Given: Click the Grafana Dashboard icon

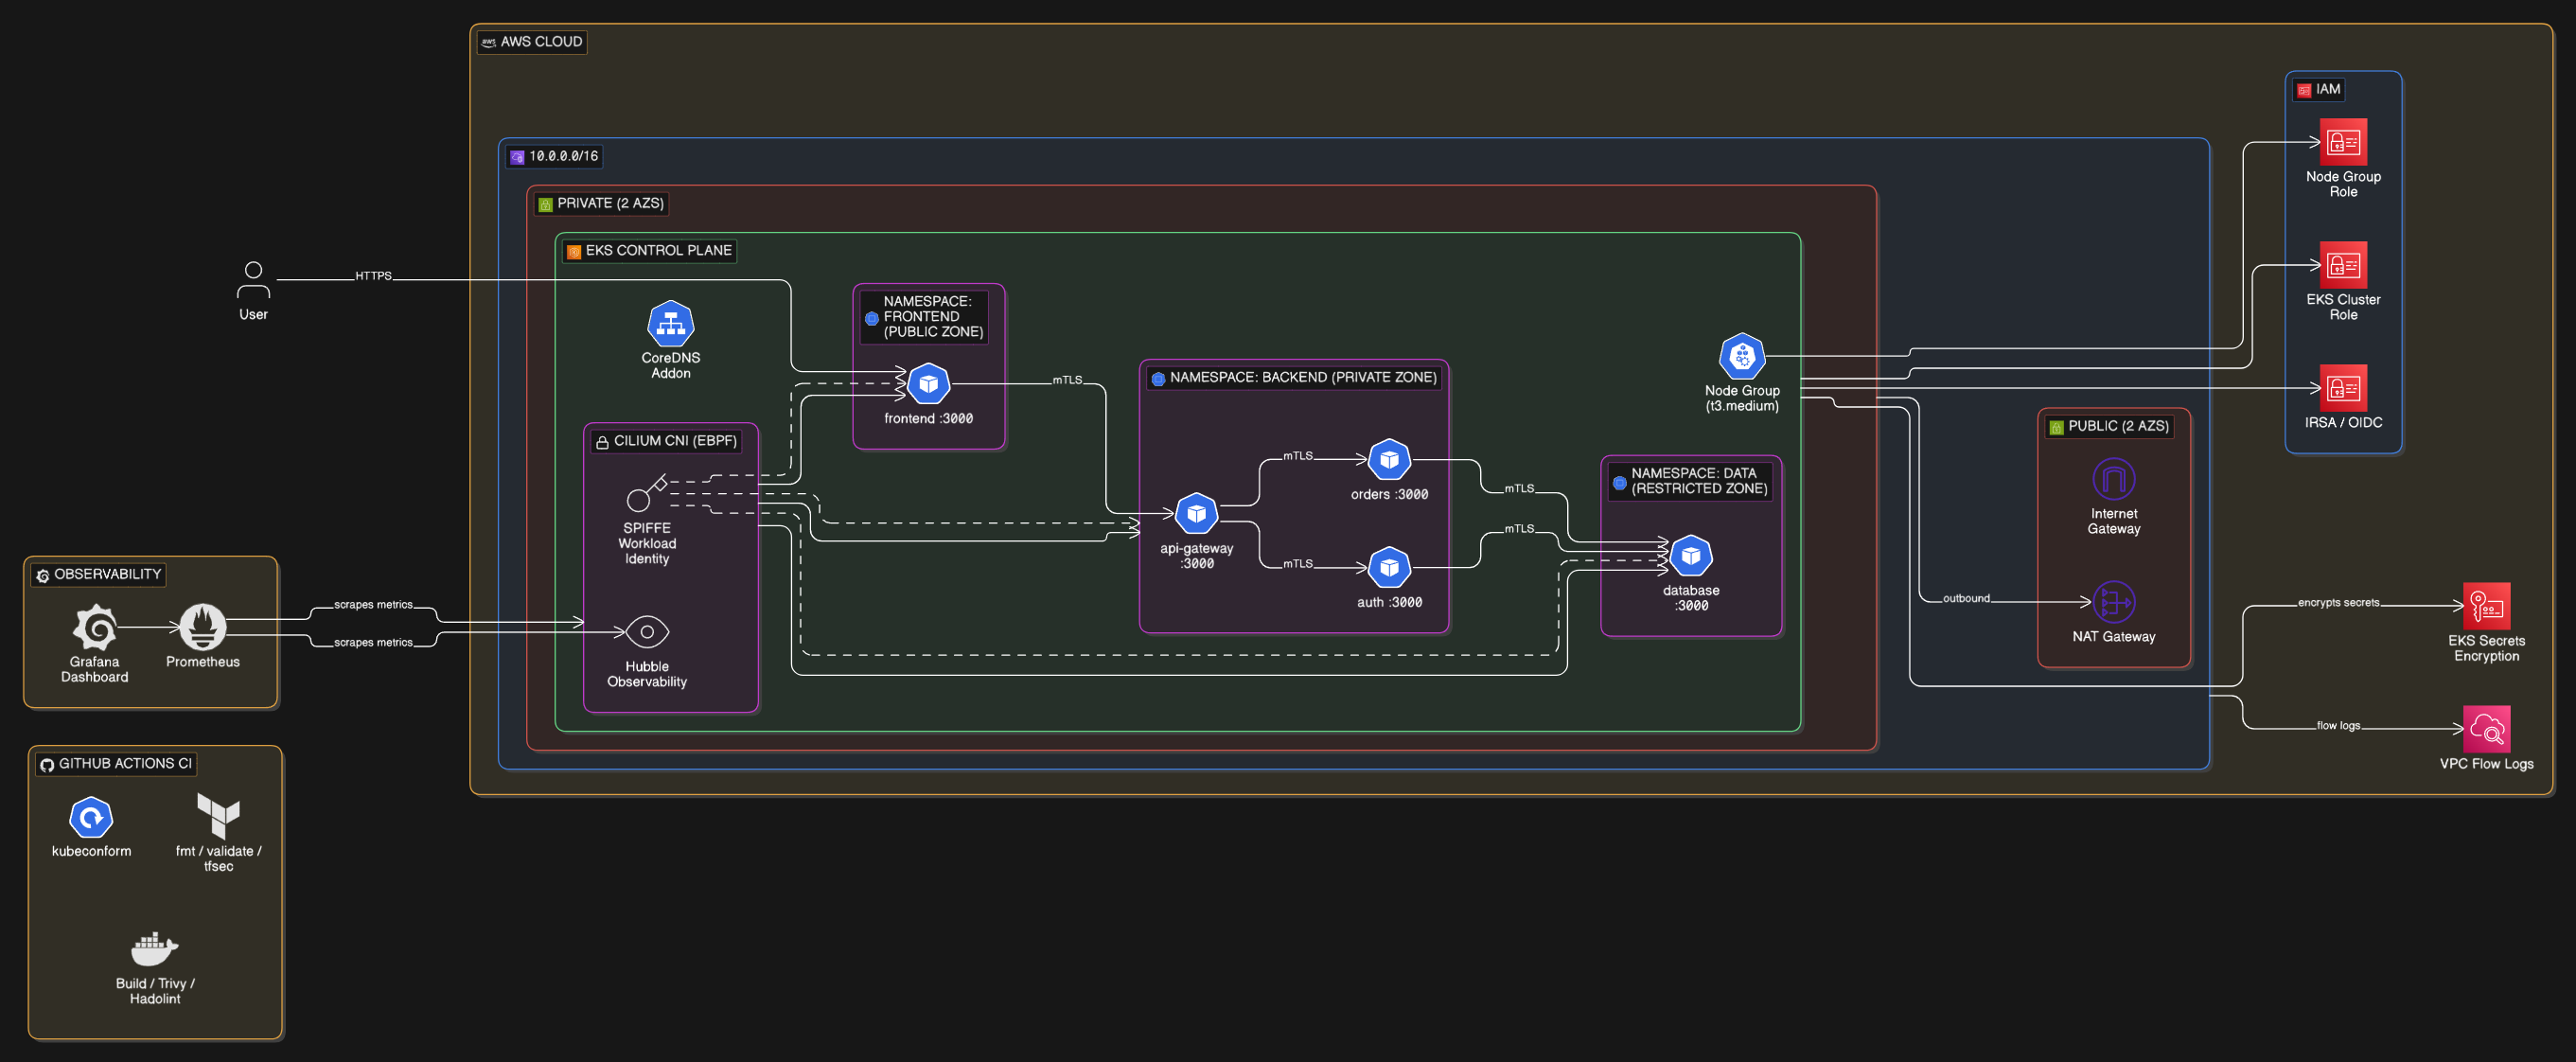Looking at the screenshot, I should pos(95,627).
